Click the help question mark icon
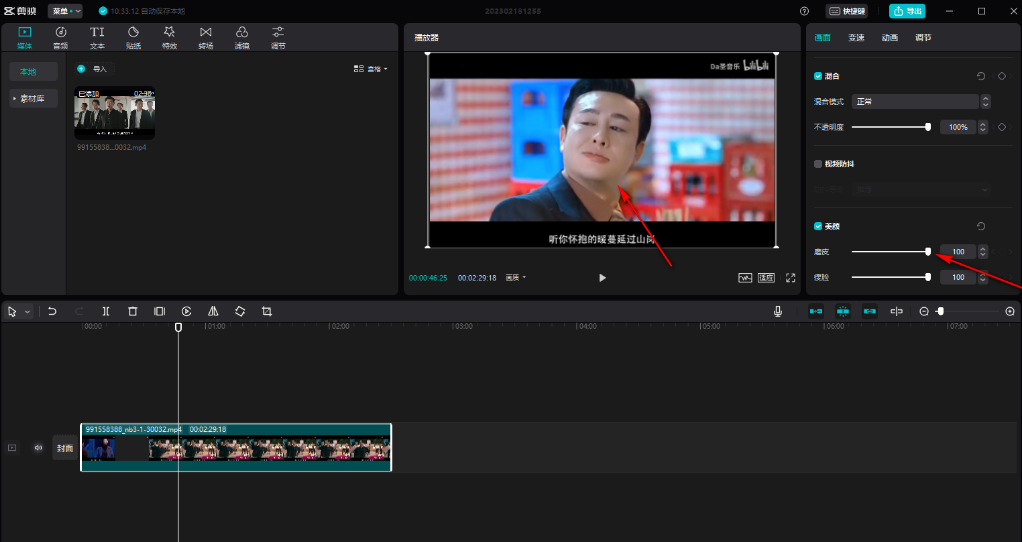 [x=804, y=11]
